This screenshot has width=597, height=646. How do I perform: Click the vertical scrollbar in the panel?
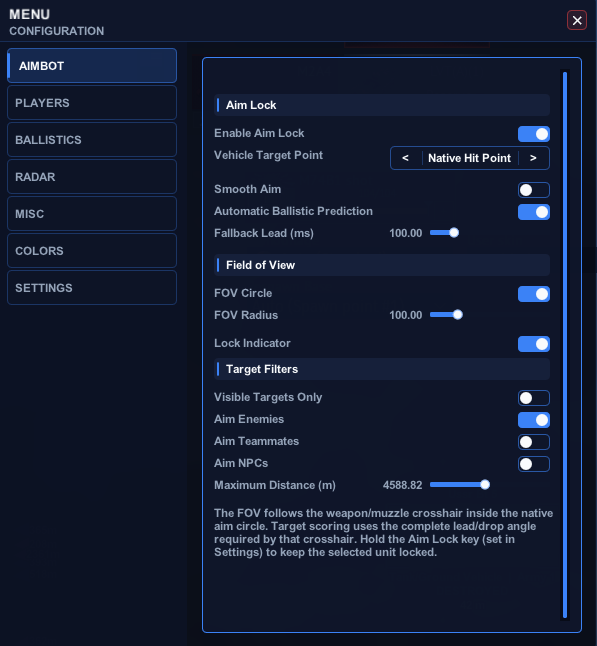click(565, 345)
